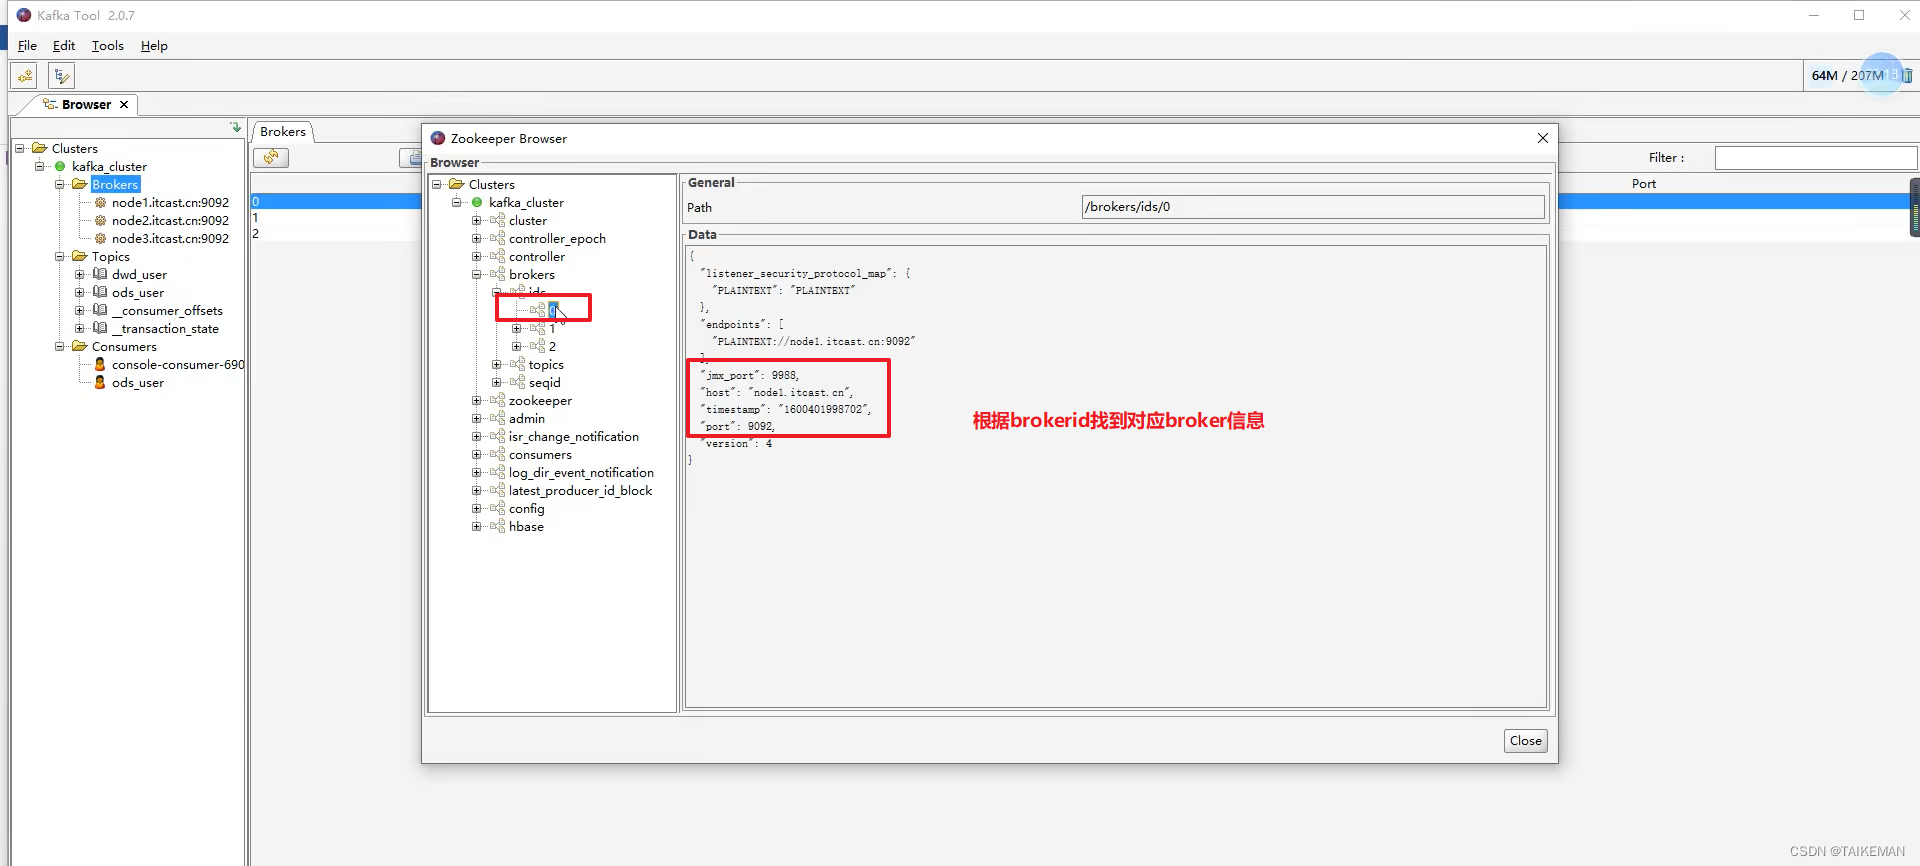
Task: Click Clusters folder icon in Zookeeper Browser
Action: pyautogui.click(x=457, y=185)
